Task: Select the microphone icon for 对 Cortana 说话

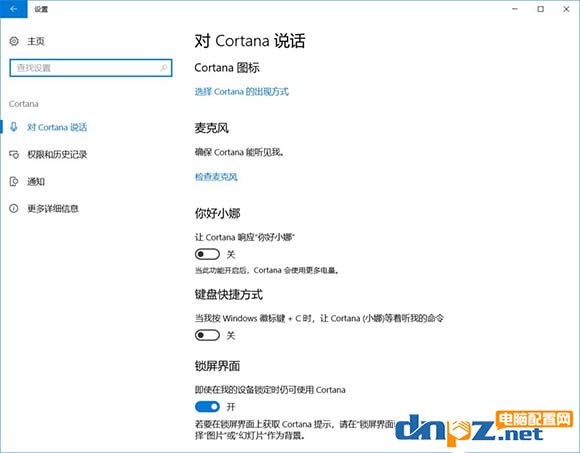Action: tap(14, 127)
